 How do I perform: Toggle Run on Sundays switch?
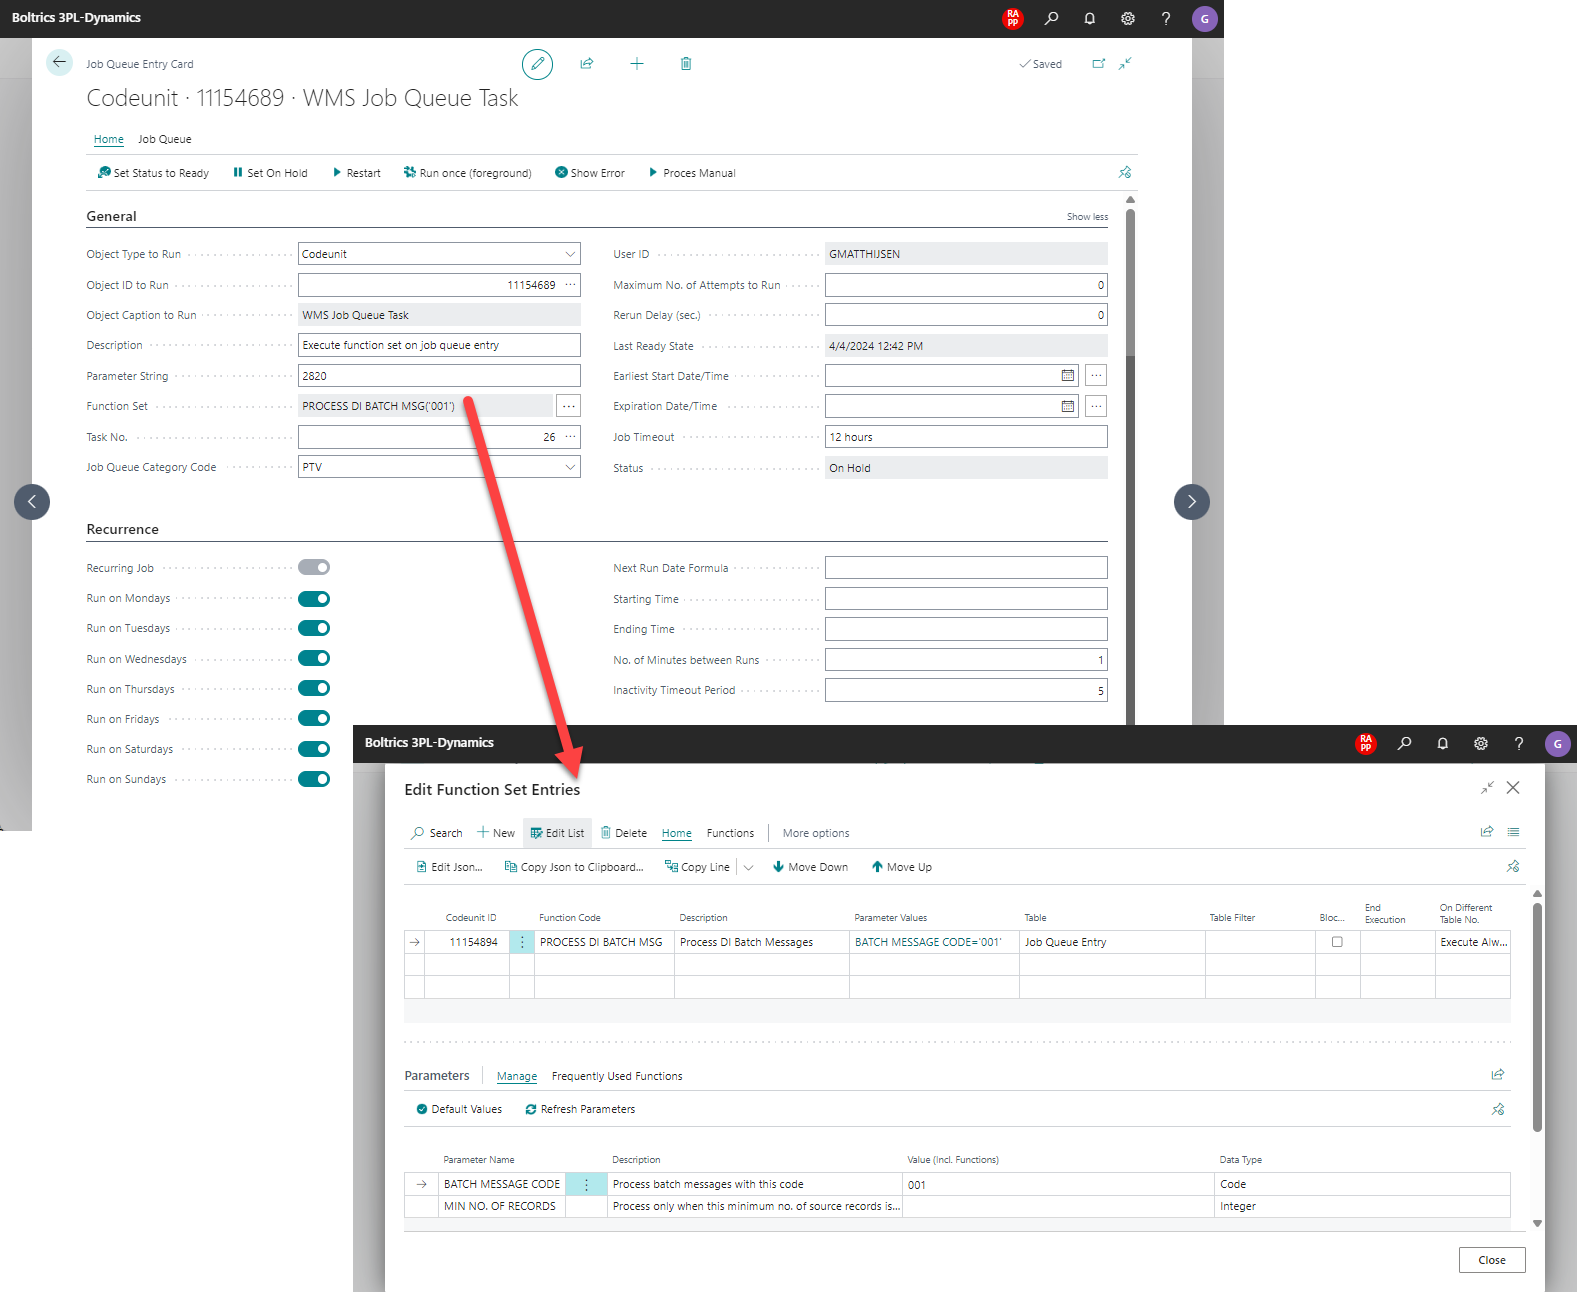point(314,779)
